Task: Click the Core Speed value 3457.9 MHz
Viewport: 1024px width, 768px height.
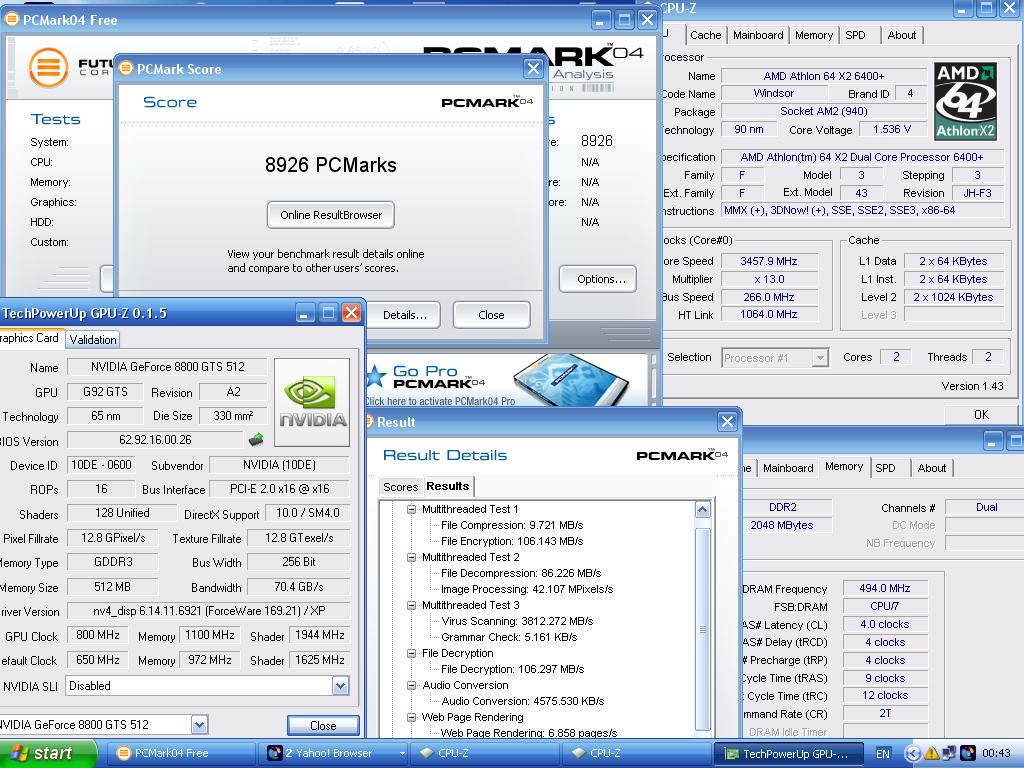Action: pos(769,261)
